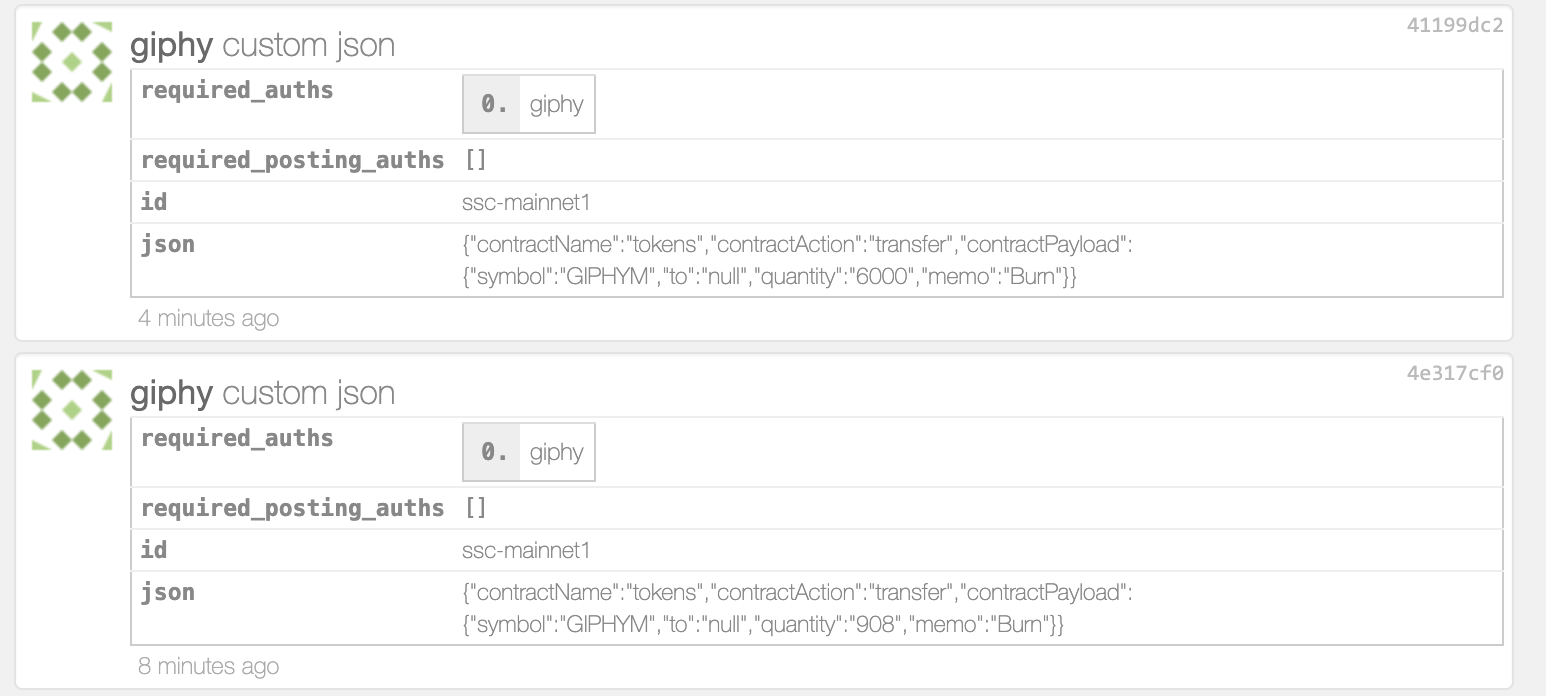Open giphy account heading in second transaction

click(171, 393)
